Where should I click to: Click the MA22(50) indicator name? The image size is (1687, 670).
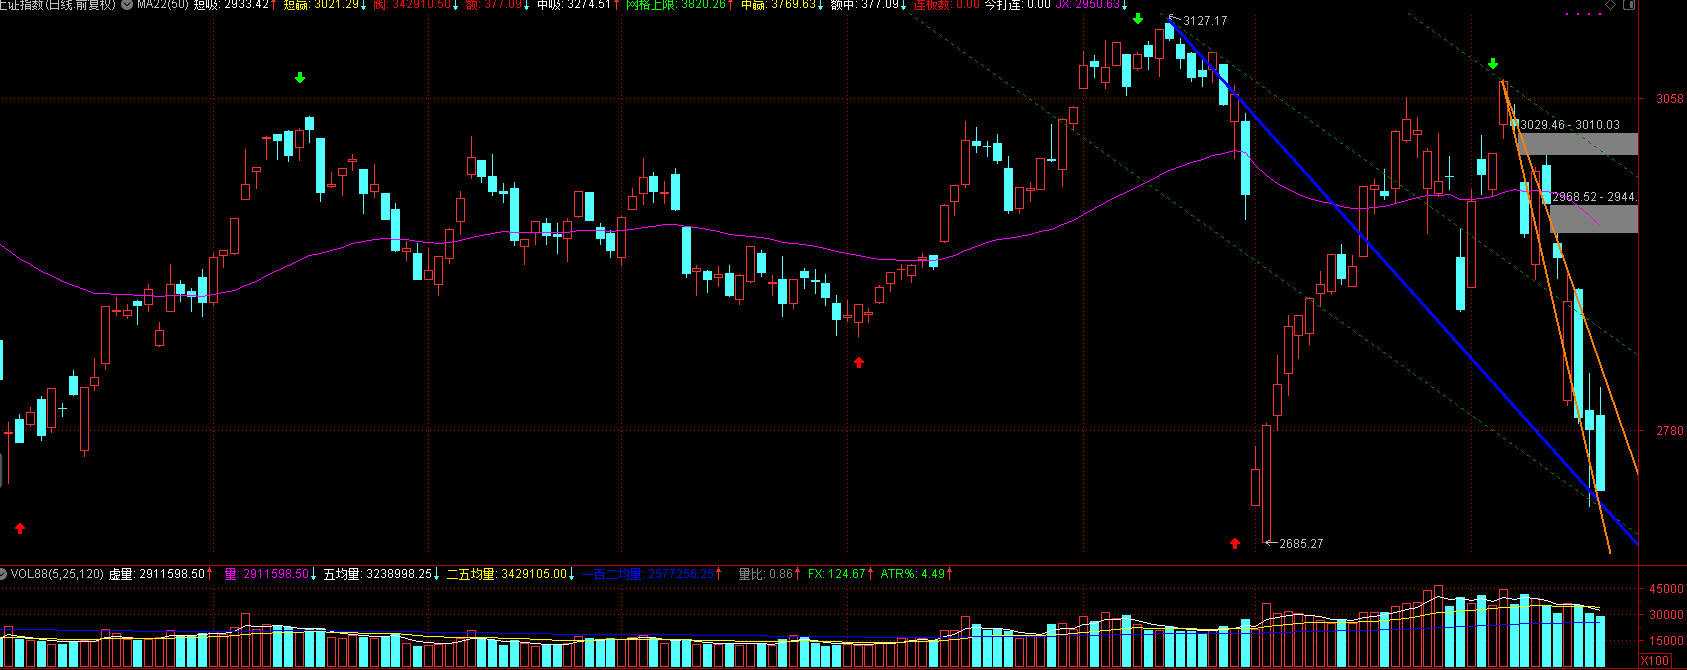pyautogui.click(x=161, y=5)
